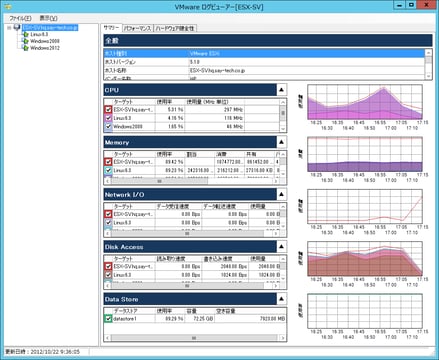
Task: Collapse the Data Store section
Action: point(281,299)
